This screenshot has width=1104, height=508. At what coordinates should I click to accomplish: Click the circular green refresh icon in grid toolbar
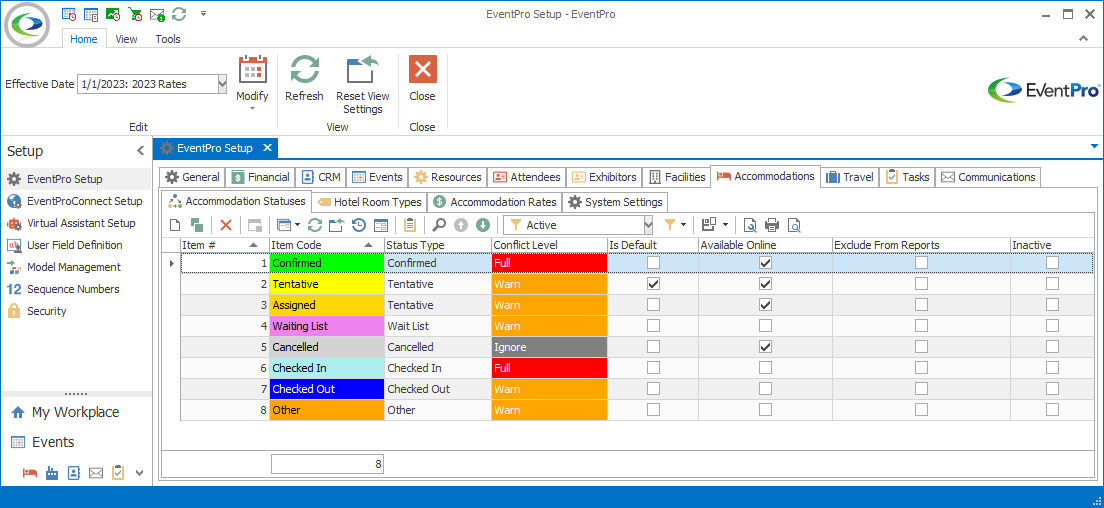click(x=315, y=225)
